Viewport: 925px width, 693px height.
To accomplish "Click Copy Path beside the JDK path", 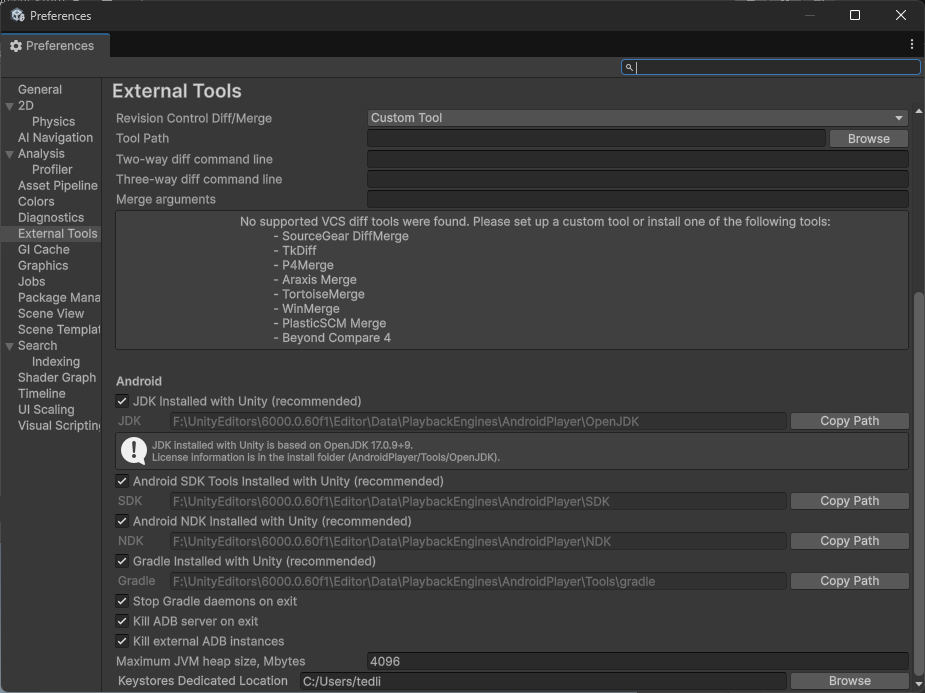I will [x=849, y=420].
